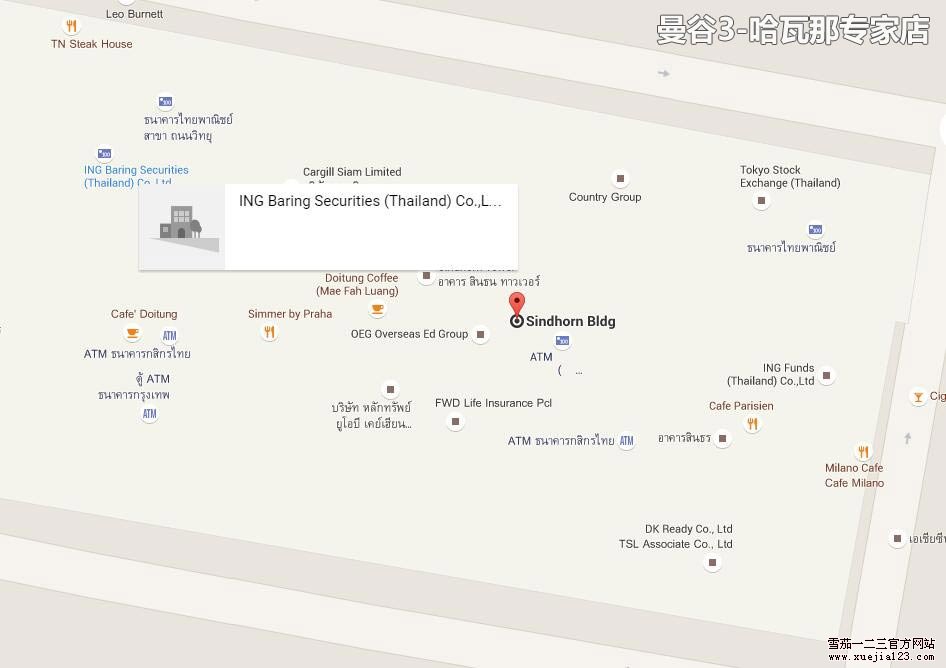This screenshot has height=668, width=946.
Task: Click the TN Steak House label
Action: [x=92, y=44]
